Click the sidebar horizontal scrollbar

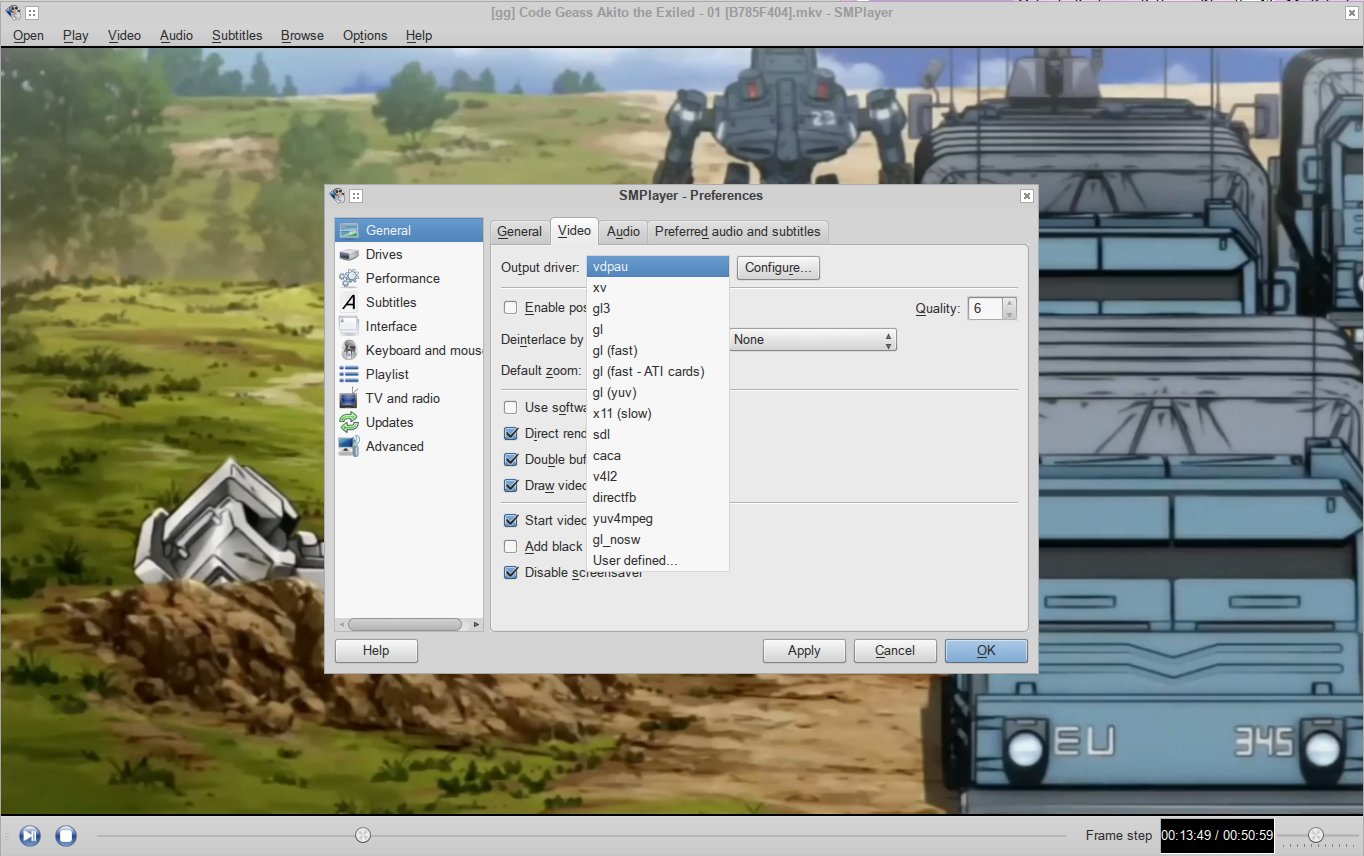click(405, 625)
